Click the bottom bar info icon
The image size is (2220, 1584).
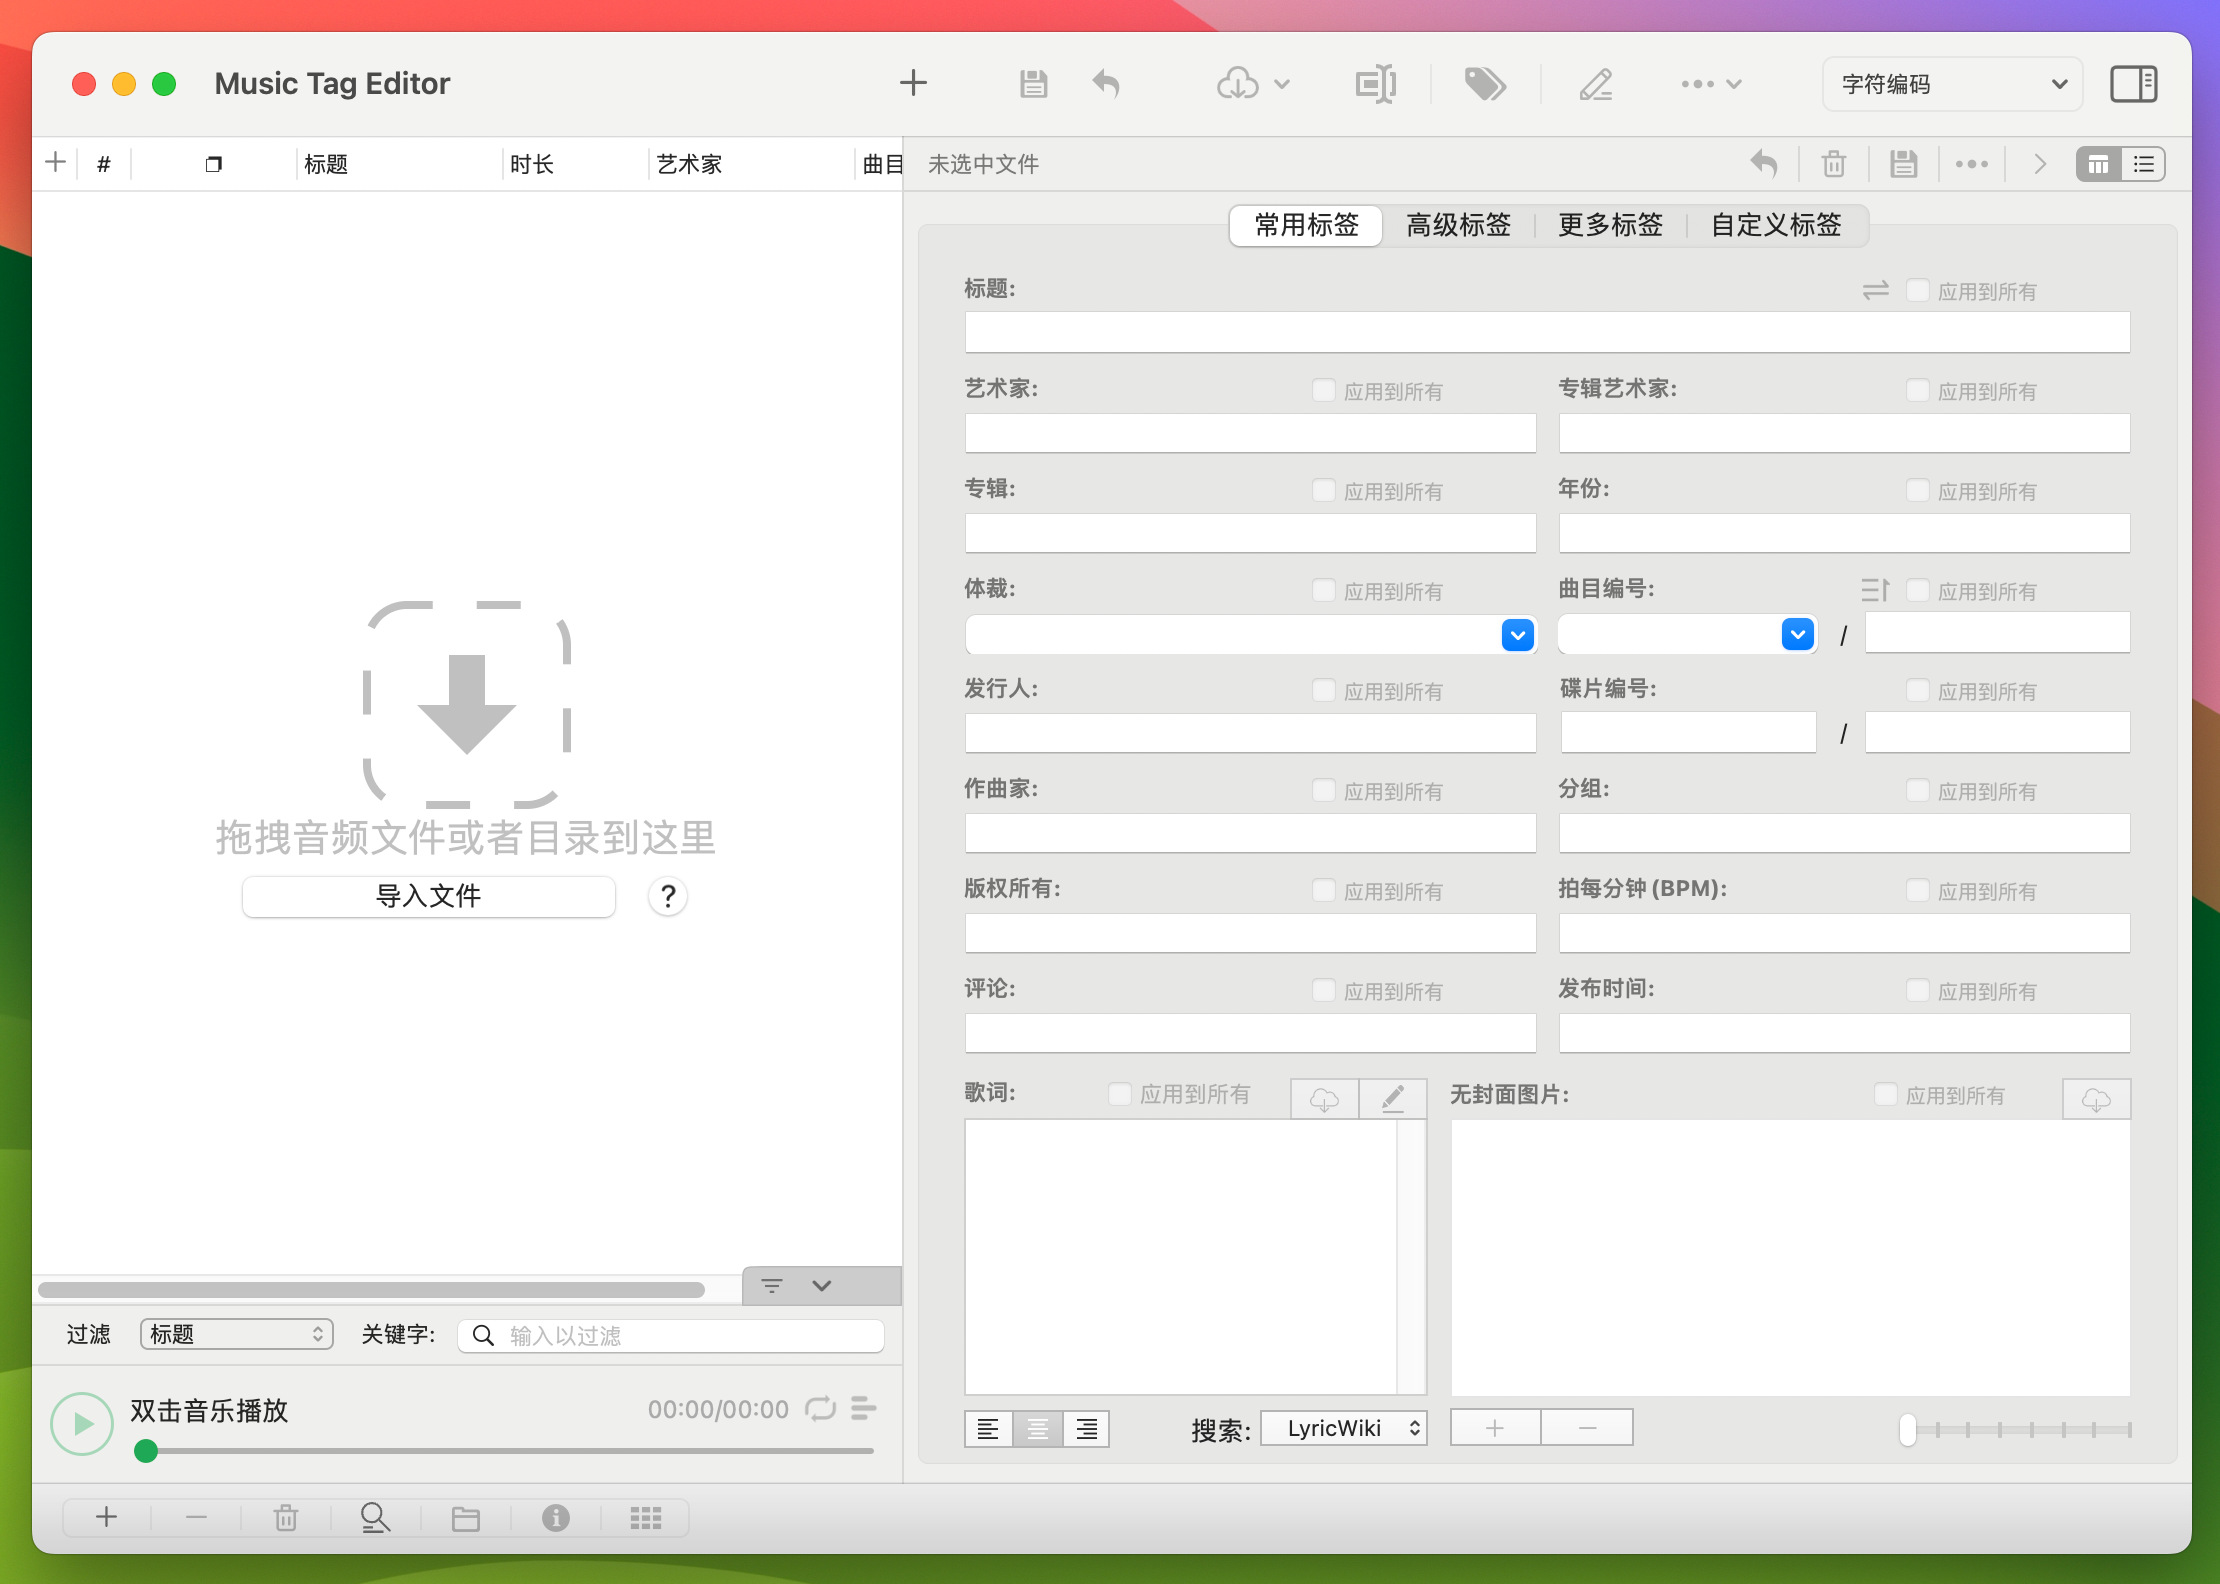[x=556, y=1518]
